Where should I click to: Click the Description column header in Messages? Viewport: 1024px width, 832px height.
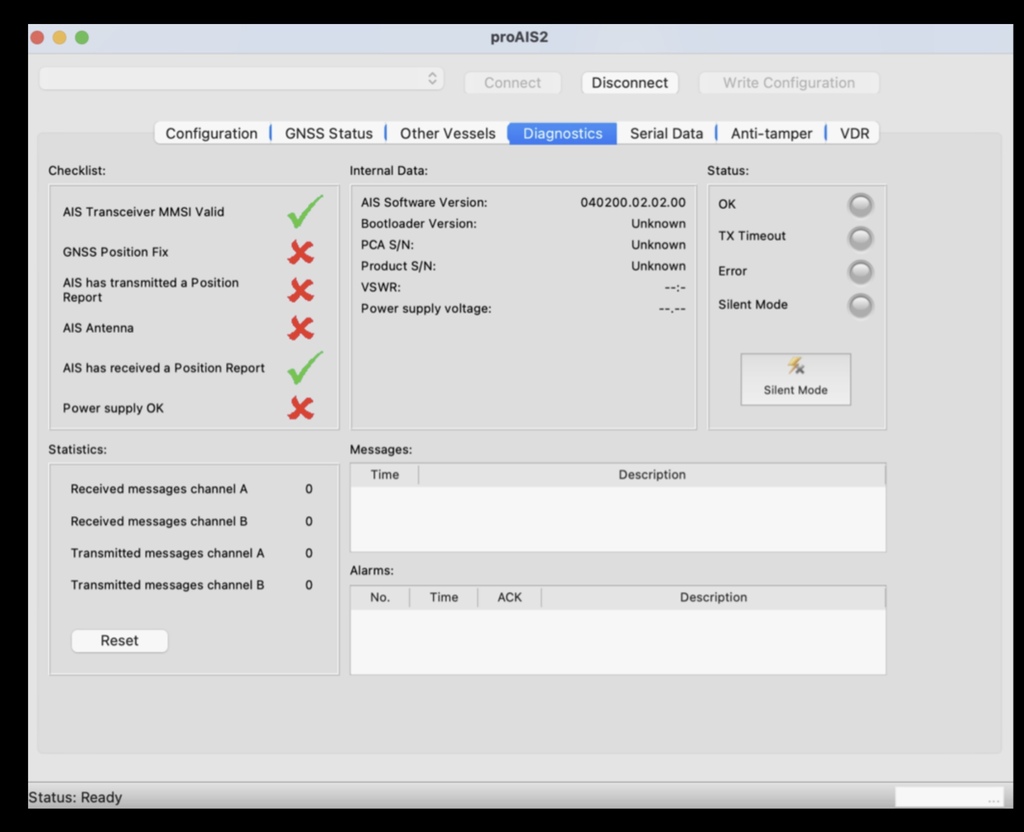tap(652, 475)
